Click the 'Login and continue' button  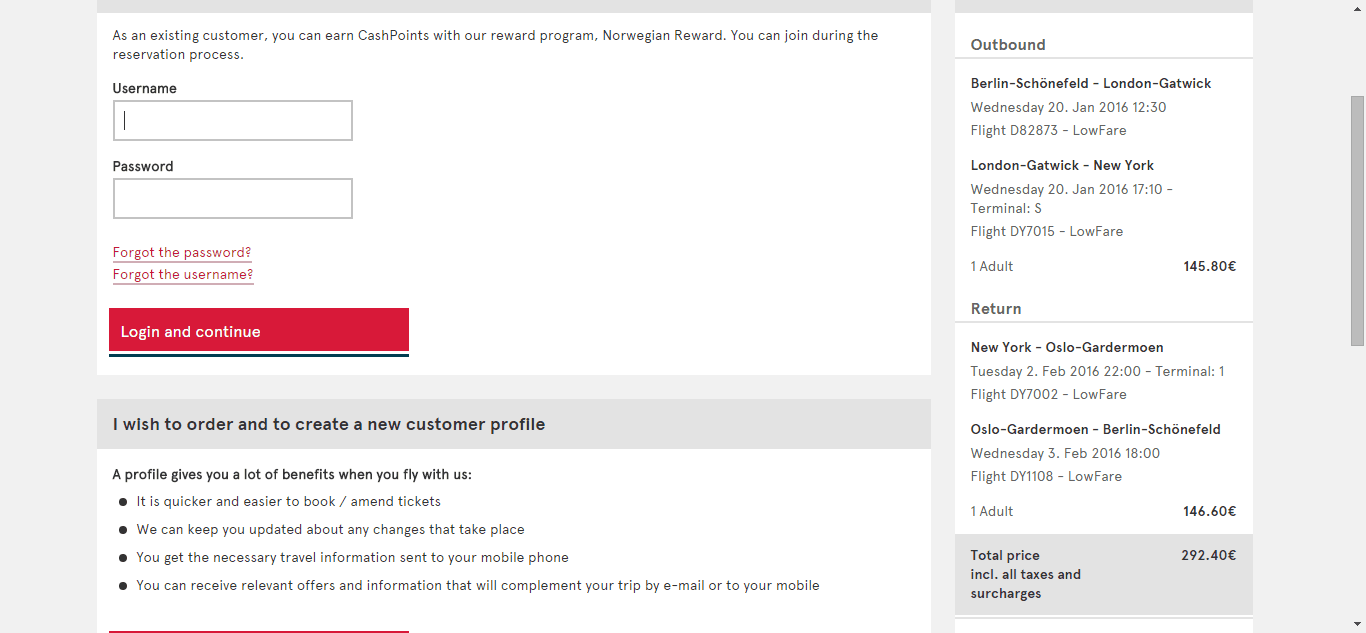pyautogui.click(x=259, y=331)
